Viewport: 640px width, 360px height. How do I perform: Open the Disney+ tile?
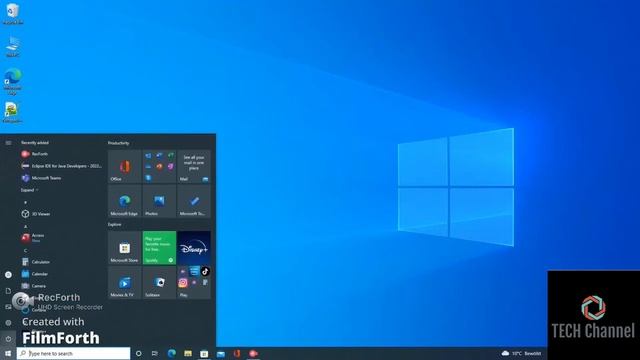pos(194,248)
